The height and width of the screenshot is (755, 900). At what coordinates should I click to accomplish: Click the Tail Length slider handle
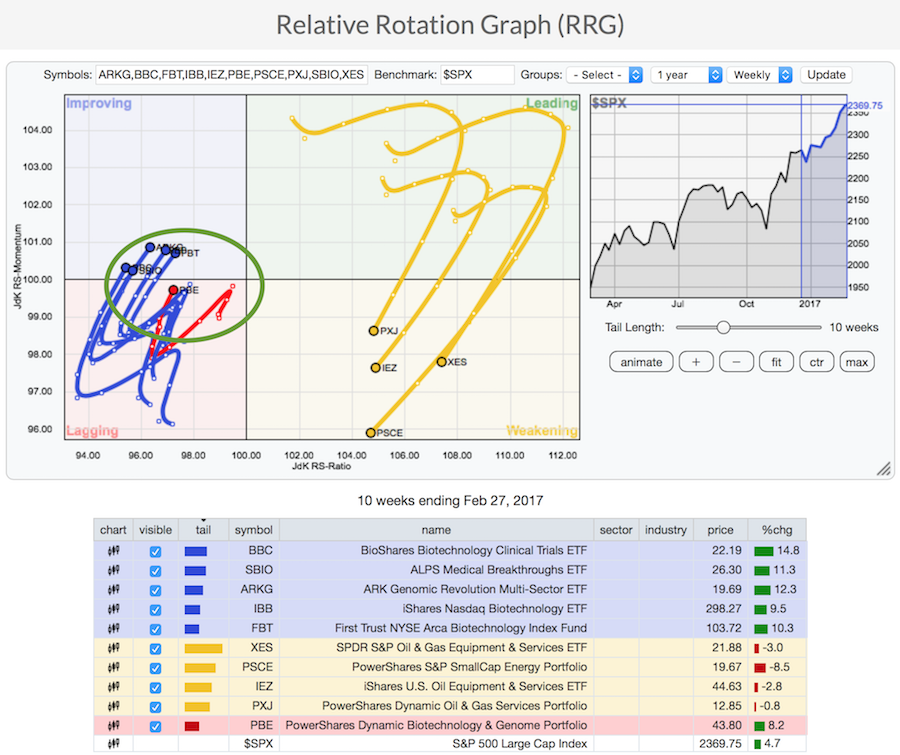click(723, 327)
